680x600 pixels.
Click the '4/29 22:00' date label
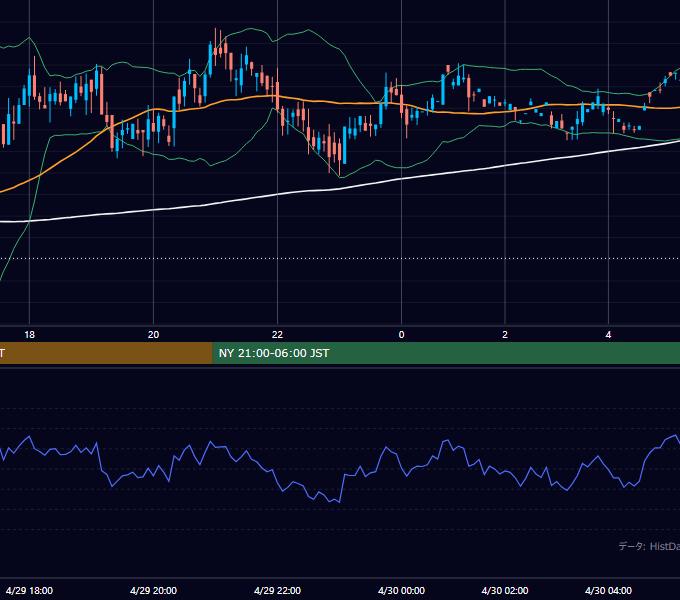pyautogui.click(x=278, y=590)
